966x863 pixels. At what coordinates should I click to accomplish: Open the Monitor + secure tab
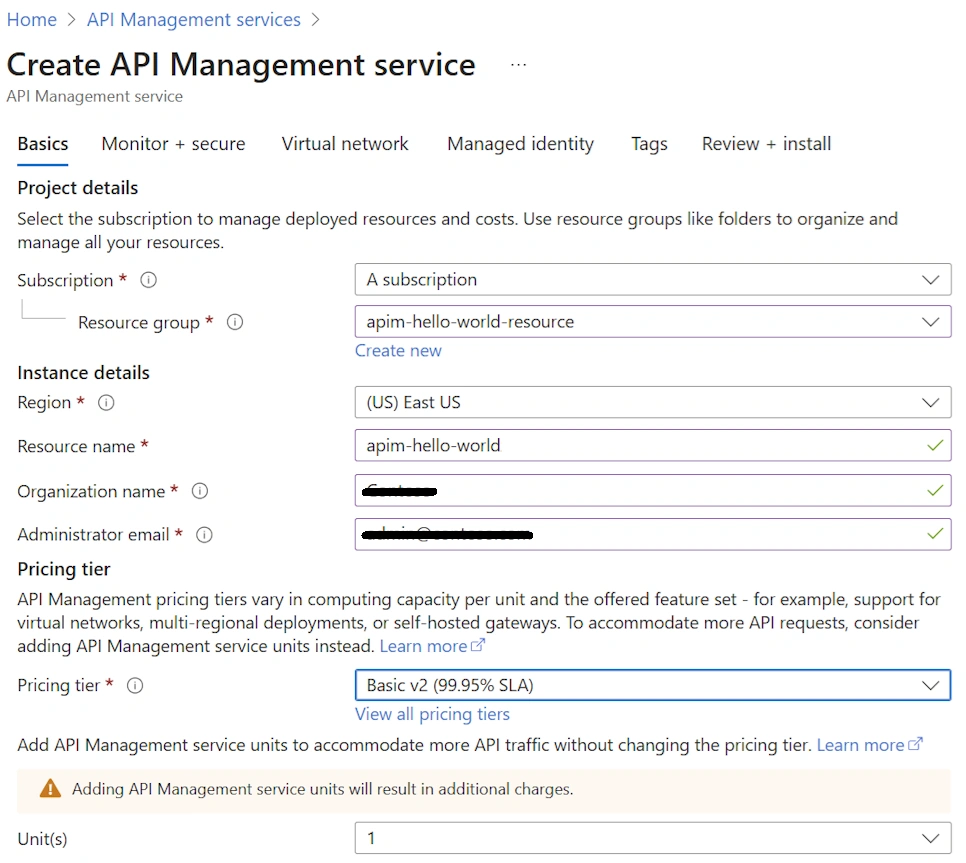pos(173,144)
